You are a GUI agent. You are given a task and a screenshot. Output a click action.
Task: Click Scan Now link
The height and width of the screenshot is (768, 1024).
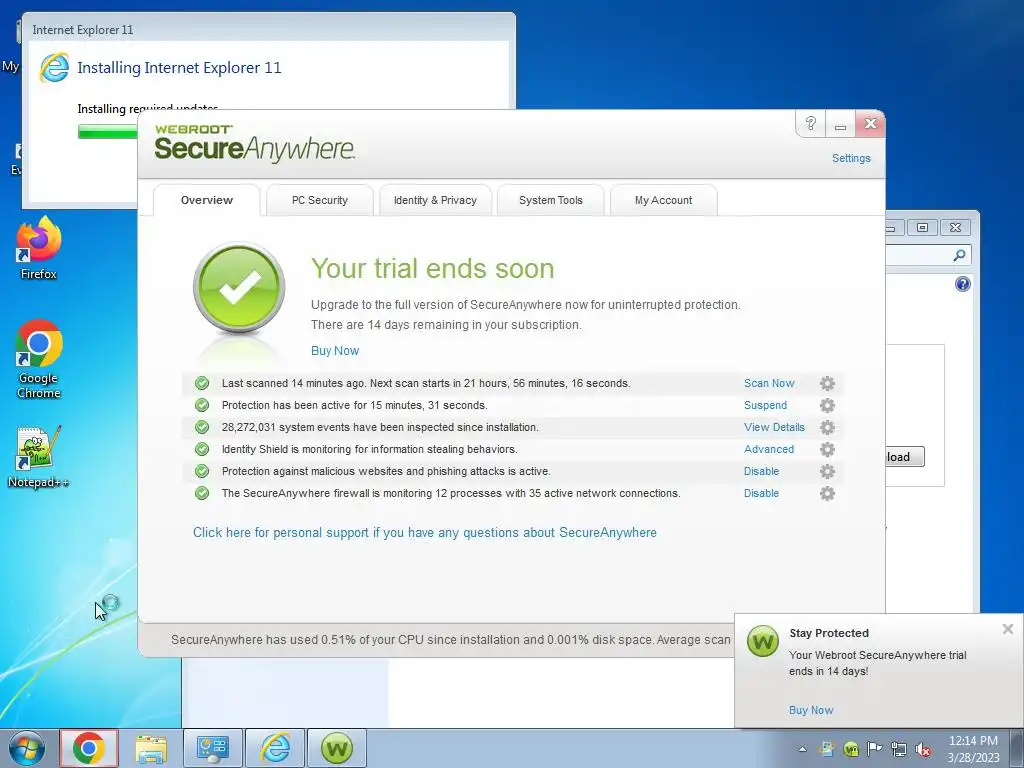(769, 383)
